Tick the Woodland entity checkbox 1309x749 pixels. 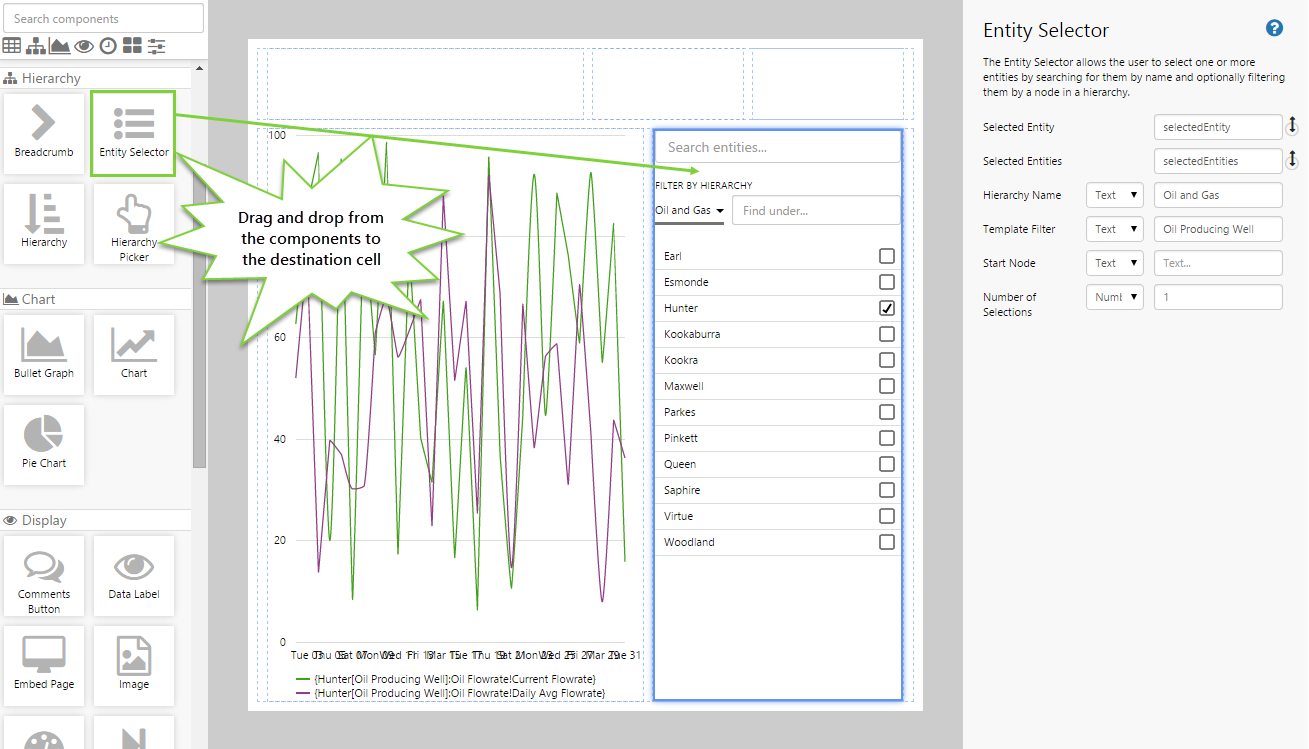pos(886,542)
